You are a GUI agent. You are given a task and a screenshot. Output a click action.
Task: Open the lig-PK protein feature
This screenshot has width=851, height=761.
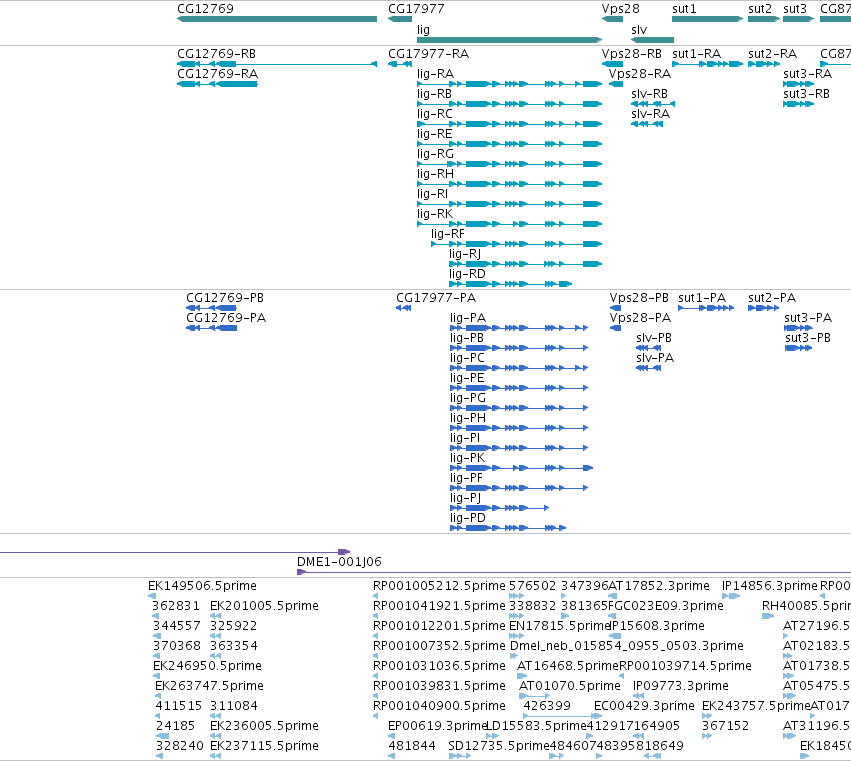pyautogui.click(x=522, y=468)
